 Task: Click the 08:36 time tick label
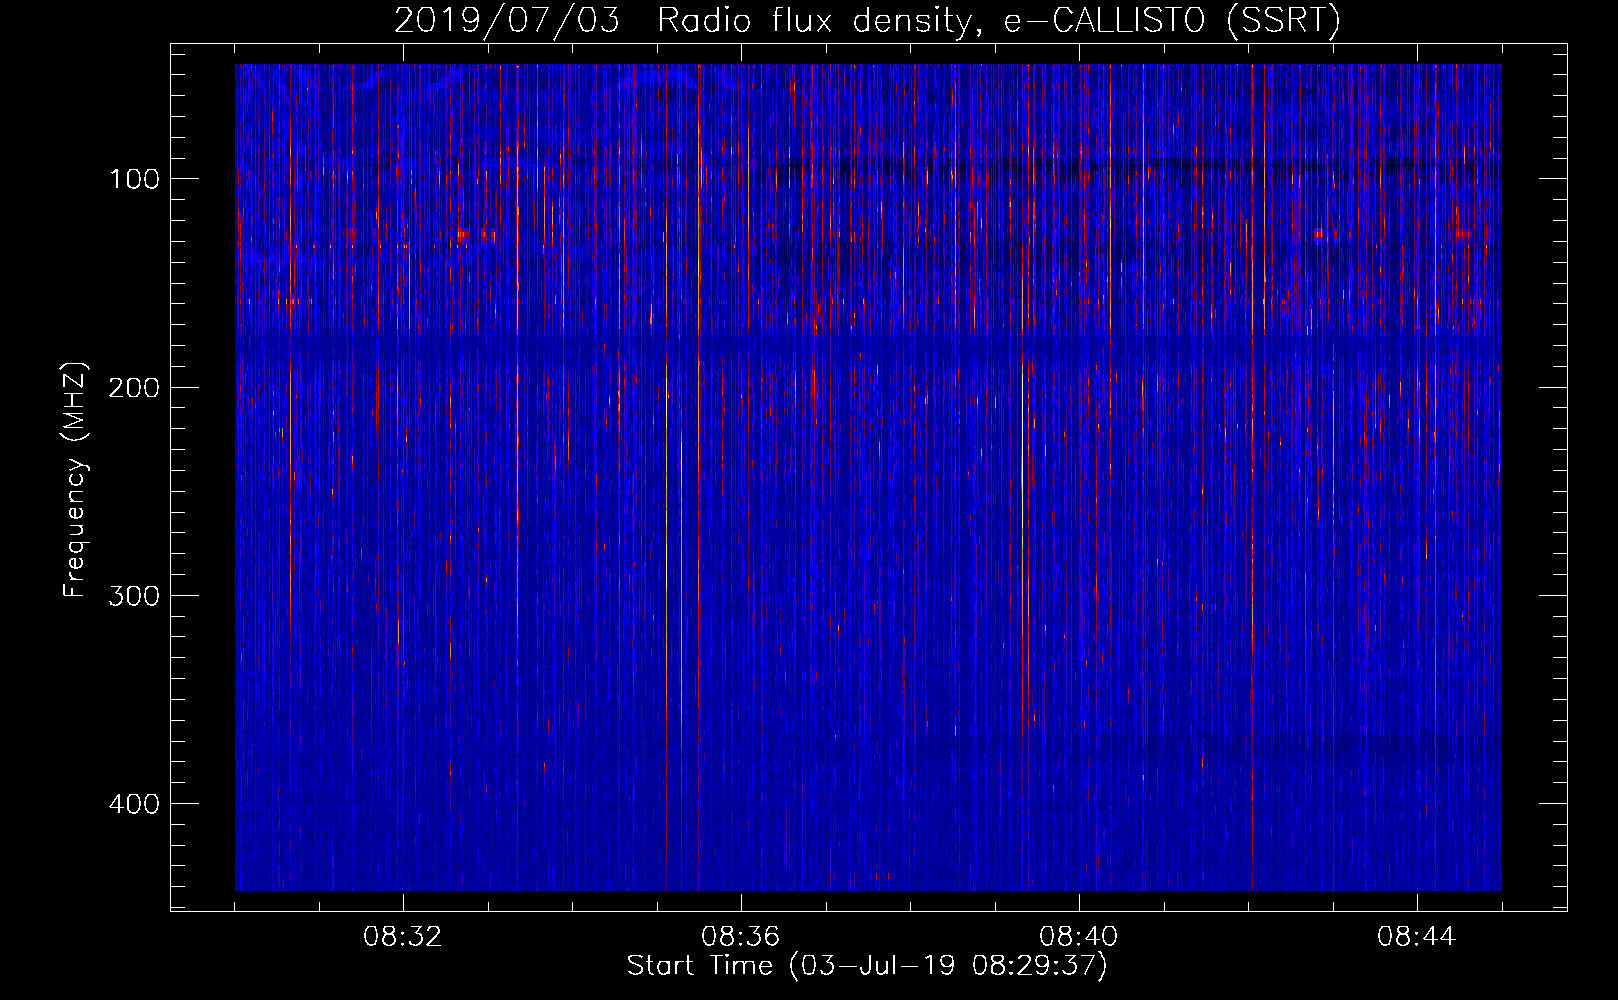click(x=741, y=937)
